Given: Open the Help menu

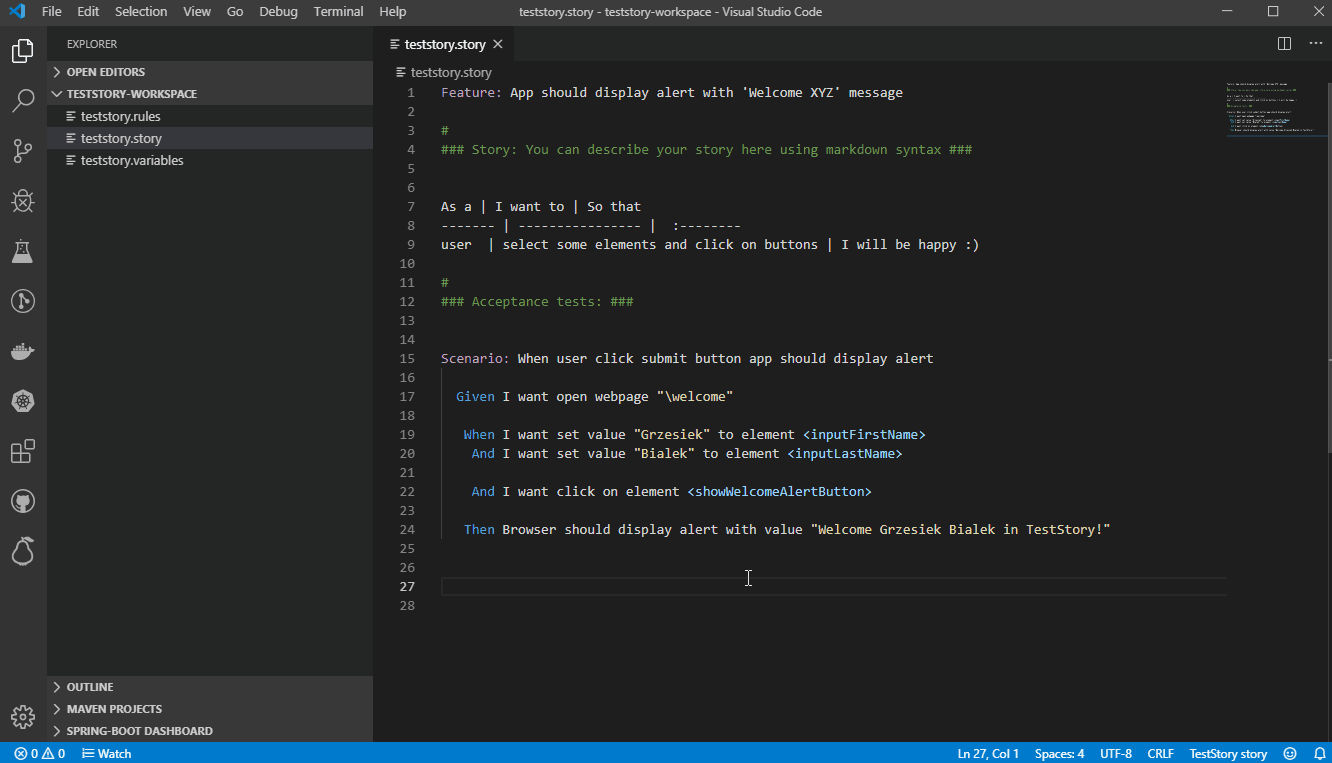Looking at the screenshot, I should (393, 12).
